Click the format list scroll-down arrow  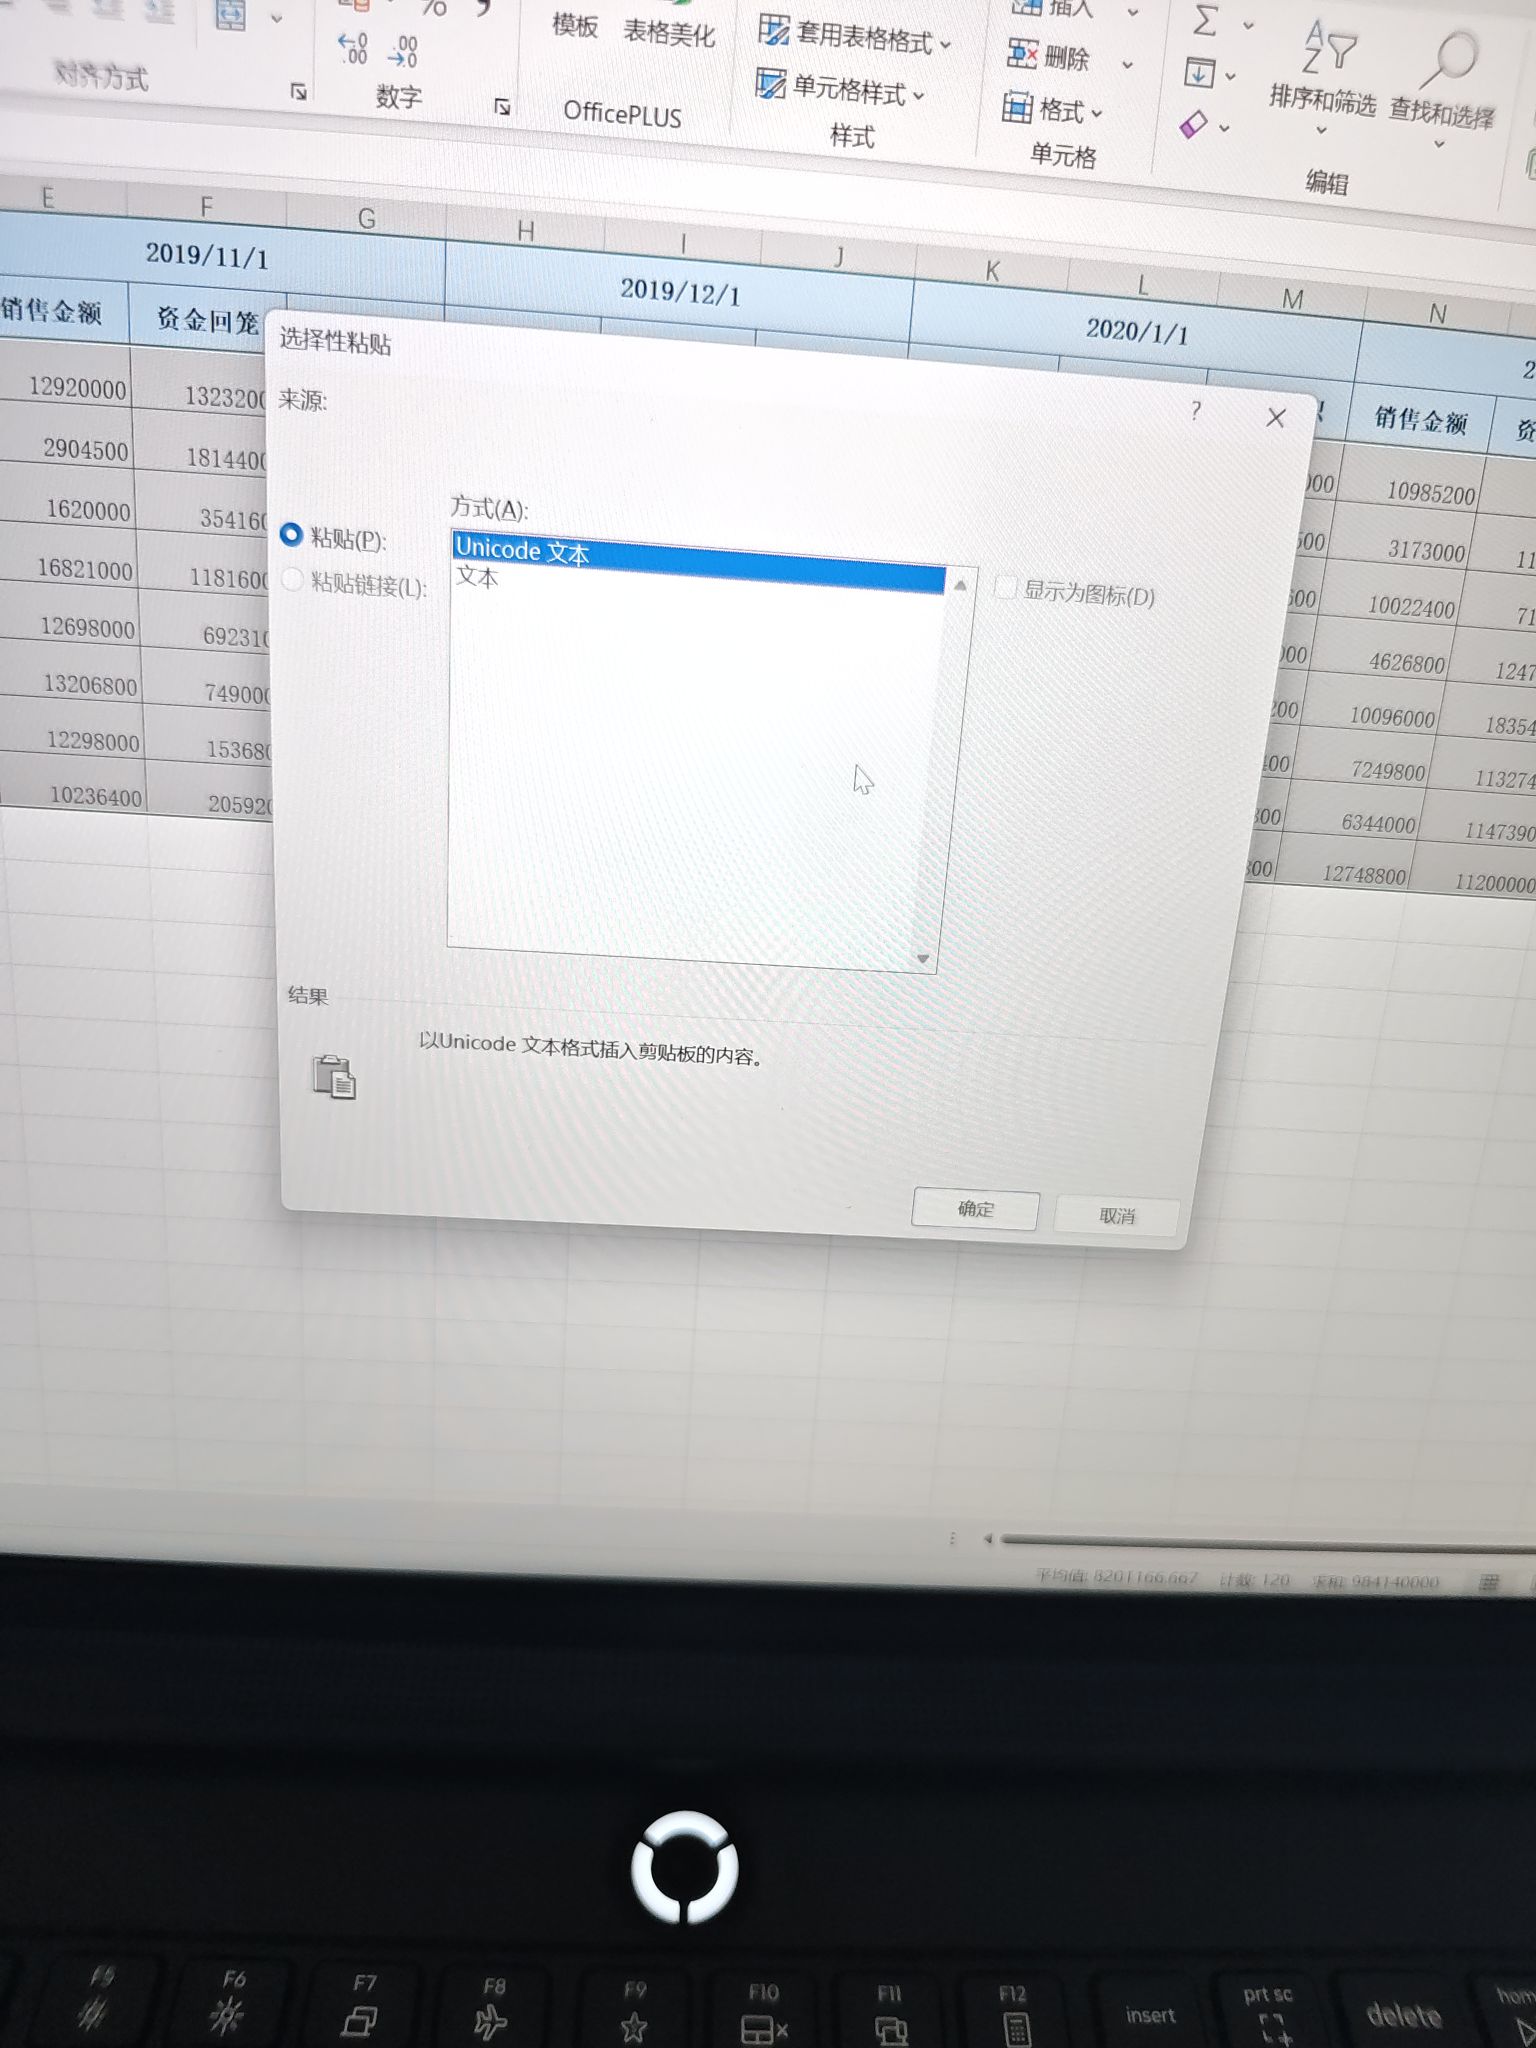(923, 959)
